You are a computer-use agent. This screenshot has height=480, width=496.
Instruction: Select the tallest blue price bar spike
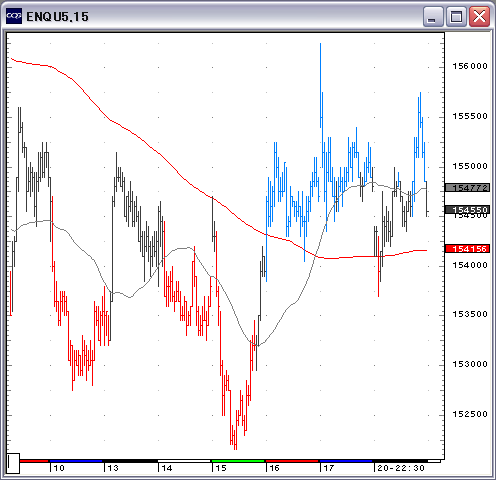click(321, 85)
